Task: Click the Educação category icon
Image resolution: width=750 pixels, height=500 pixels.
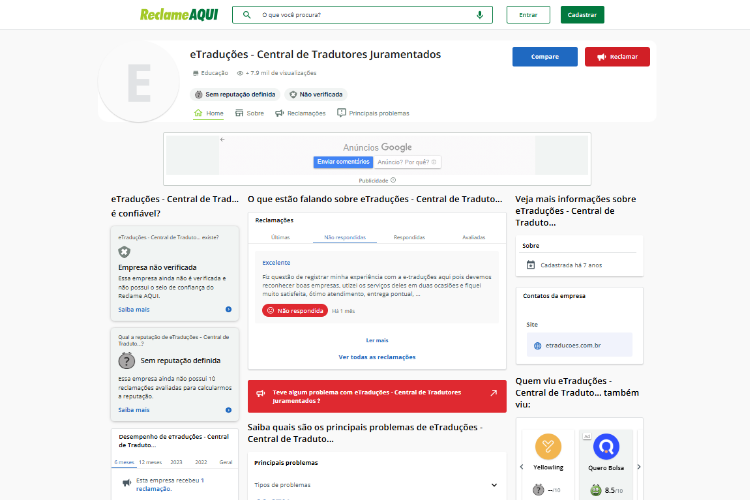Action: coord(195,73)
